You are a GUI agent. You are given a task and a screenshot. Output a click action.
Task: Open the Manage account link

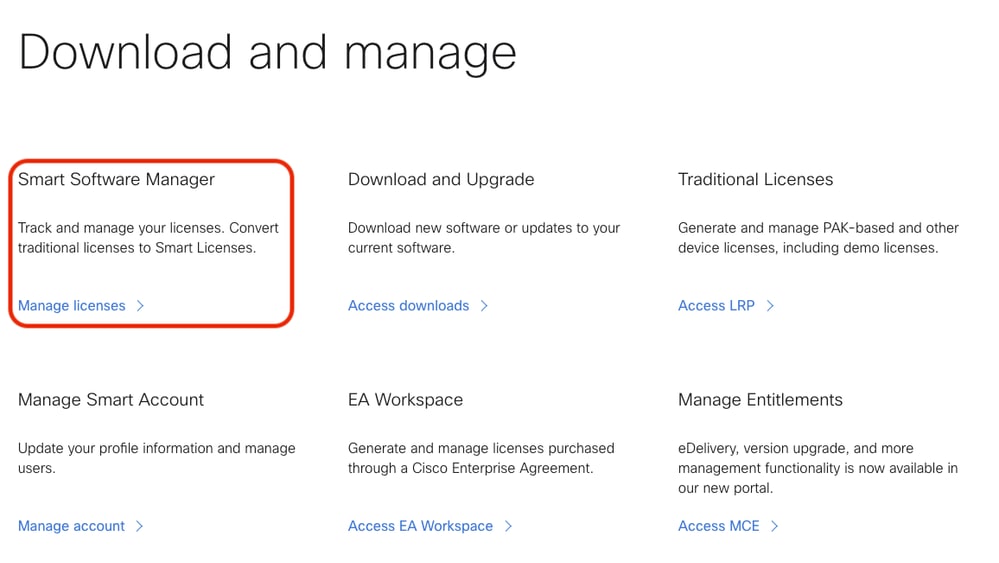click(x=72, y=526)
